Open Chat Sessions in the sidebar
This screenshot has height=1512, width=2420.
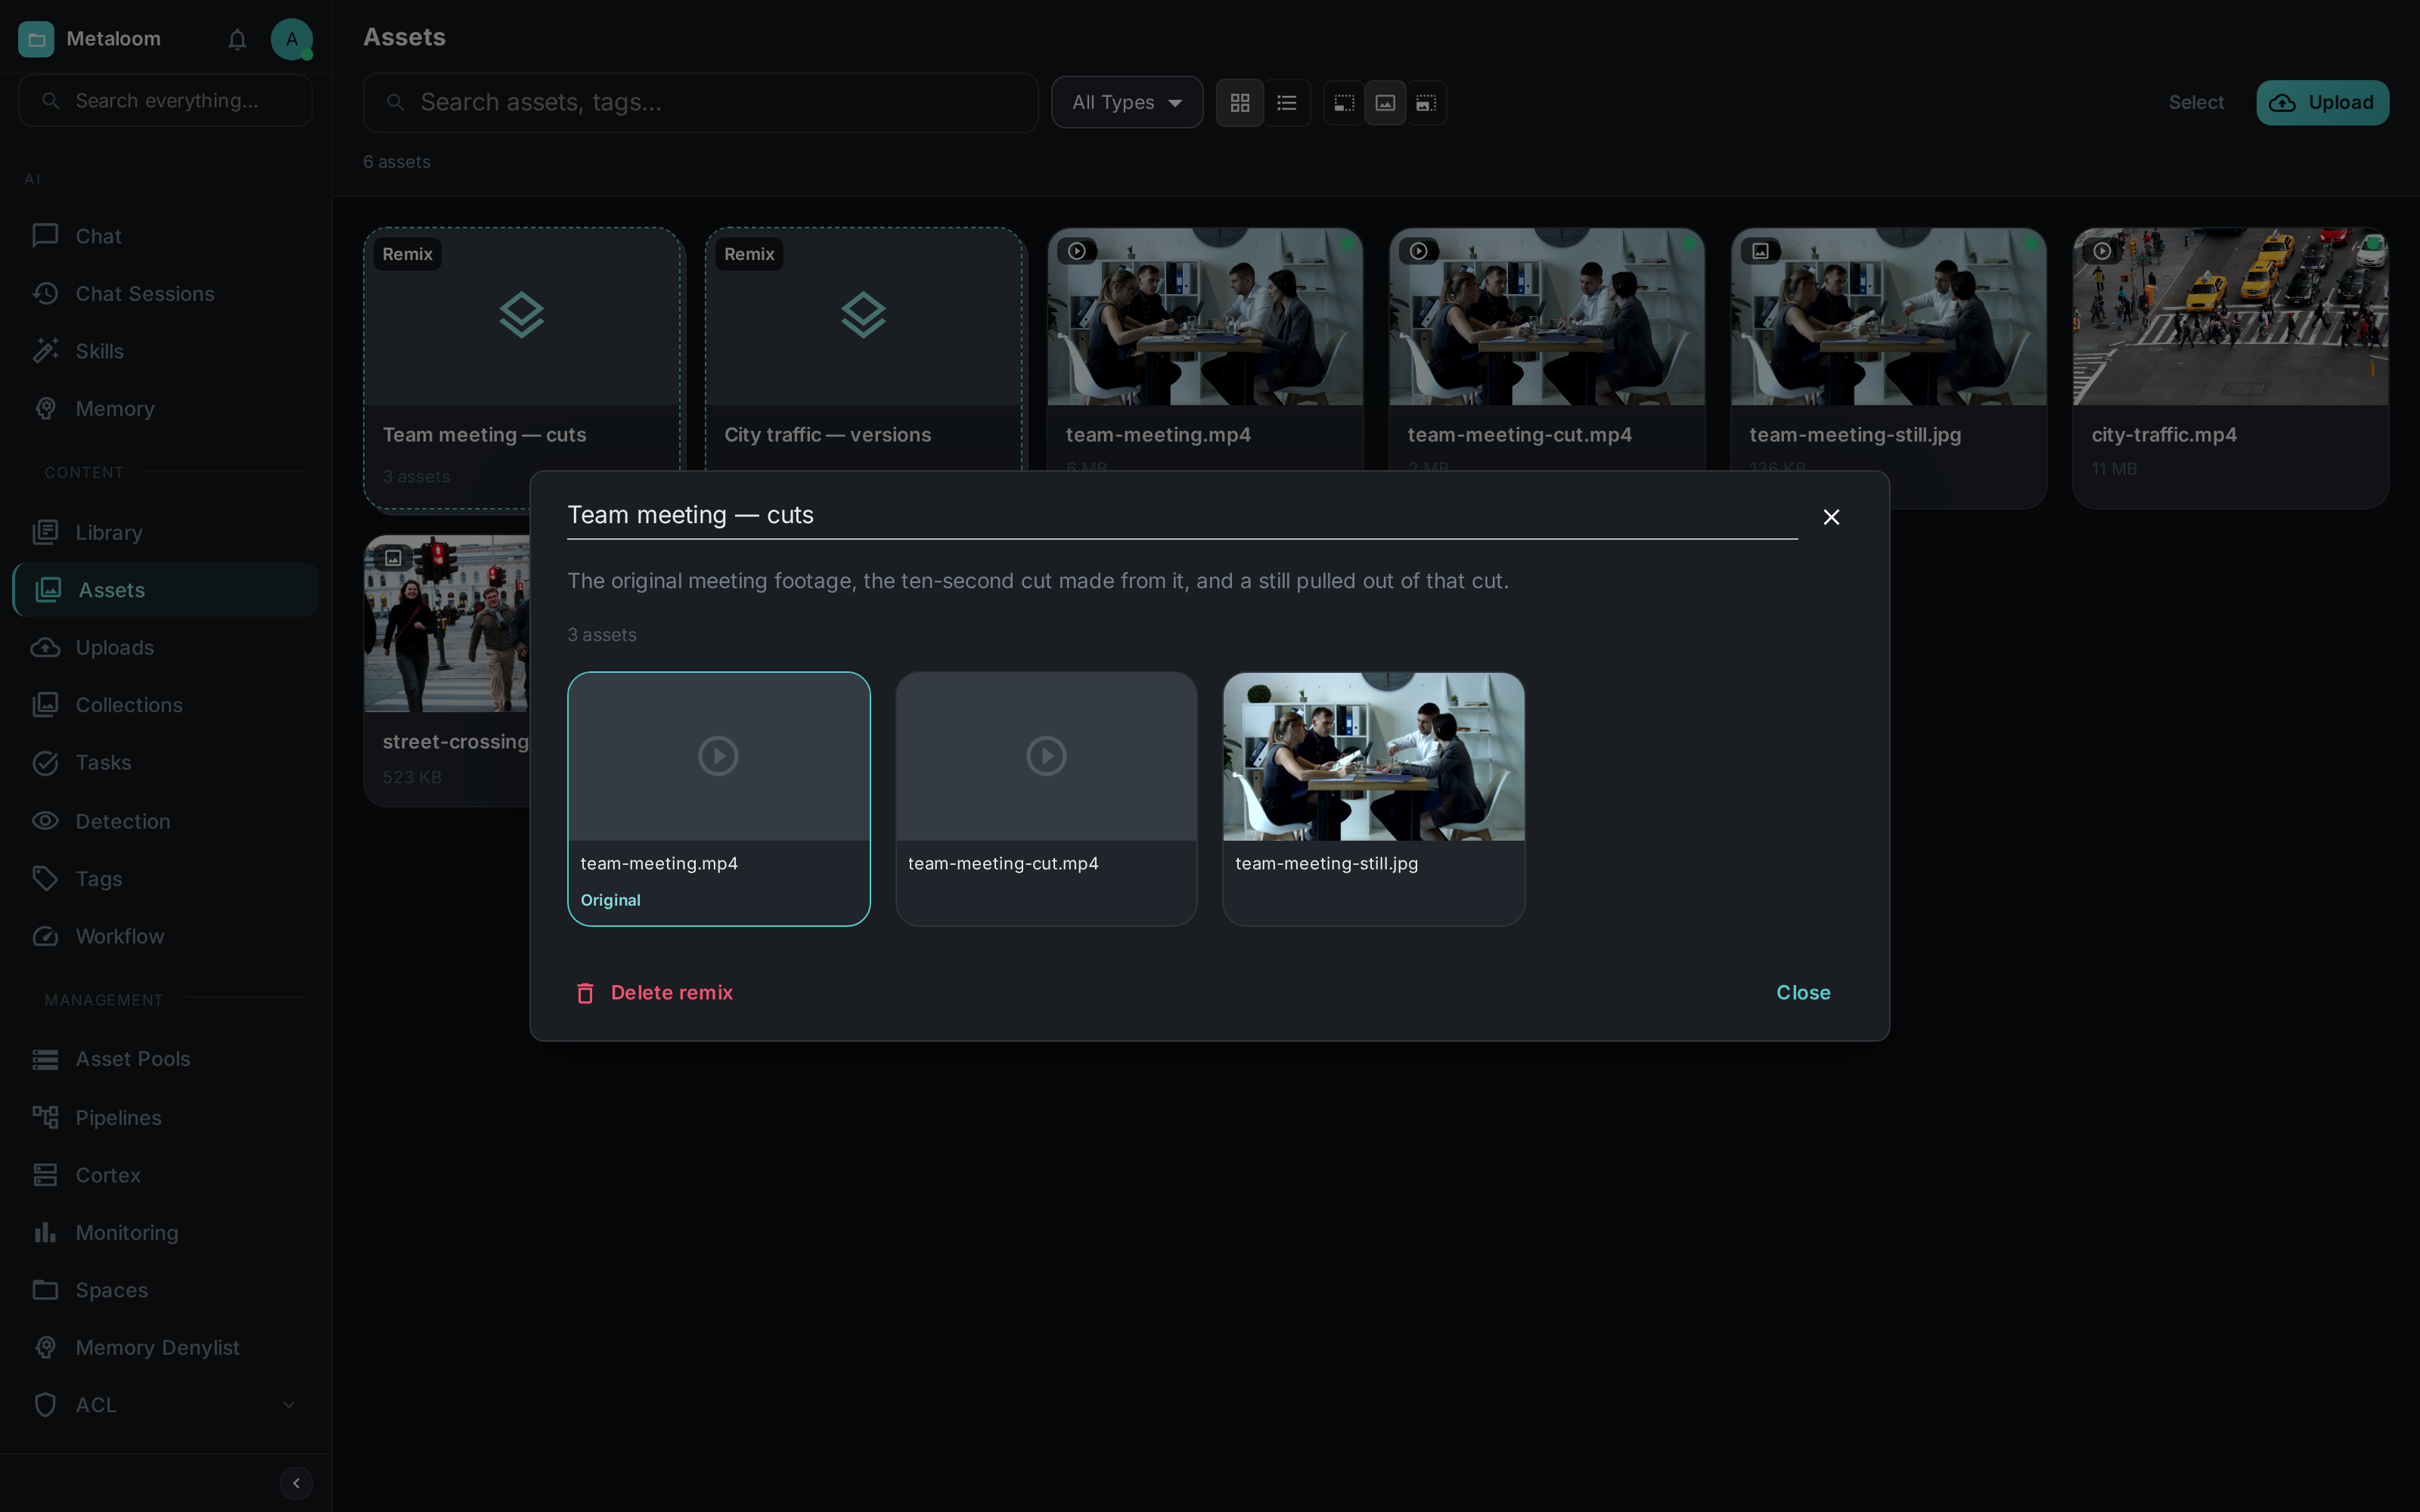tap(166, 294)
